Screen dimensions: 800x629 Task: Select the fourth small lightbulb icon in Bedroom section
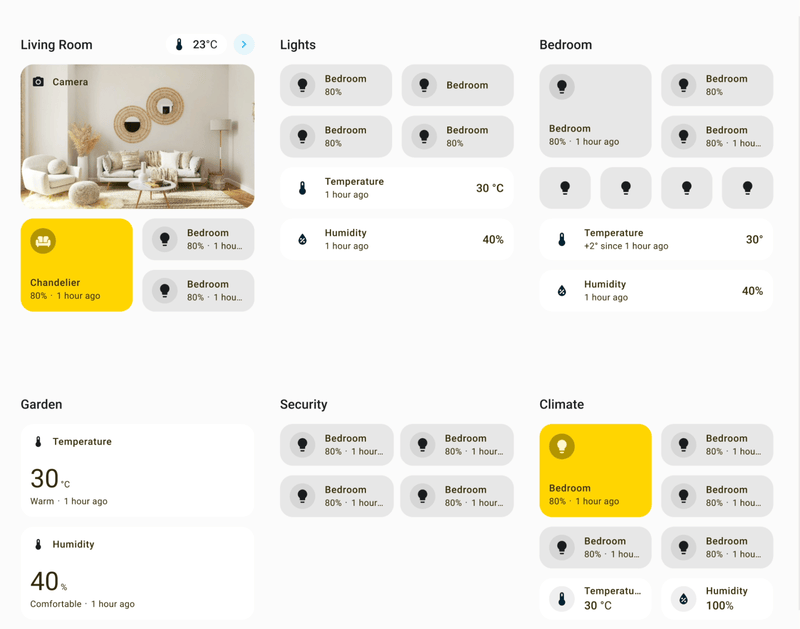point(747,187)
